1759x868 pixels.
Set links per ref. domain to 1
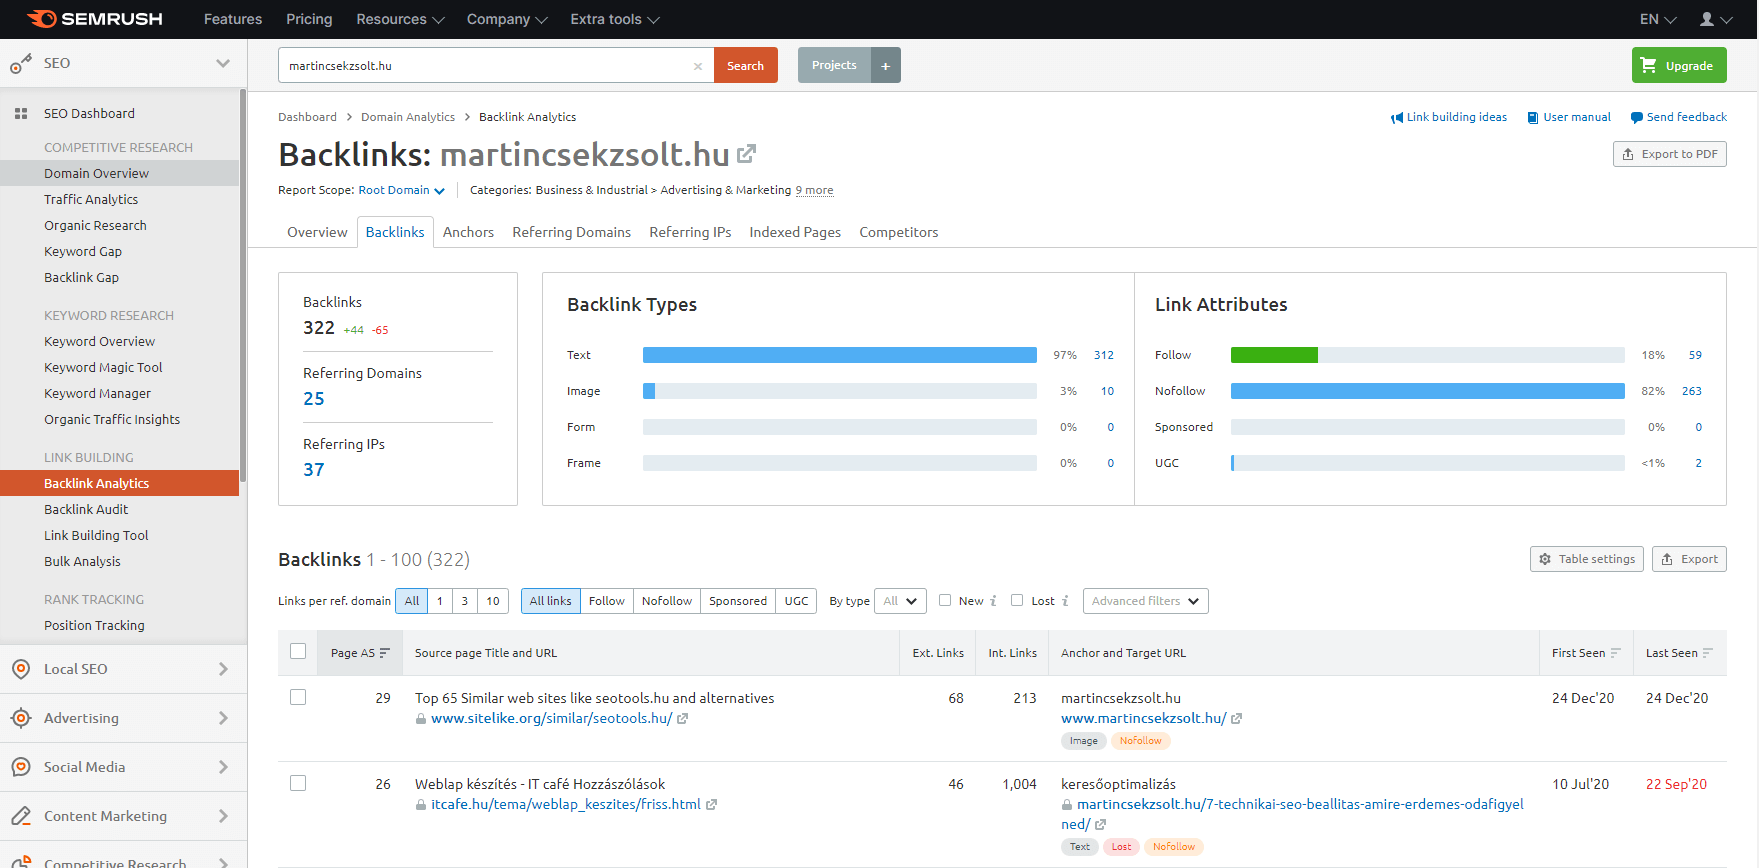440,601
